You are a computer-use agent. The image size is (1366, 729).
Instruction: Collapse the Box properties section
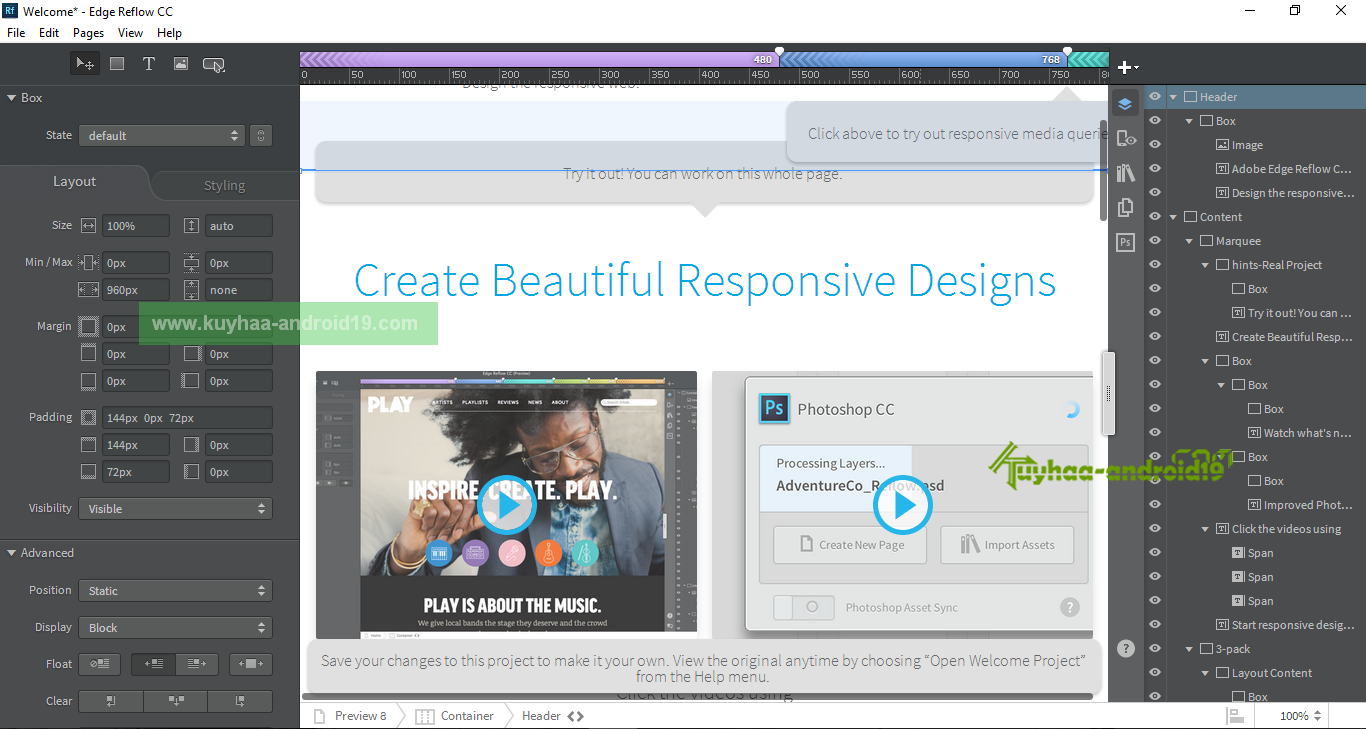[11, 98]
